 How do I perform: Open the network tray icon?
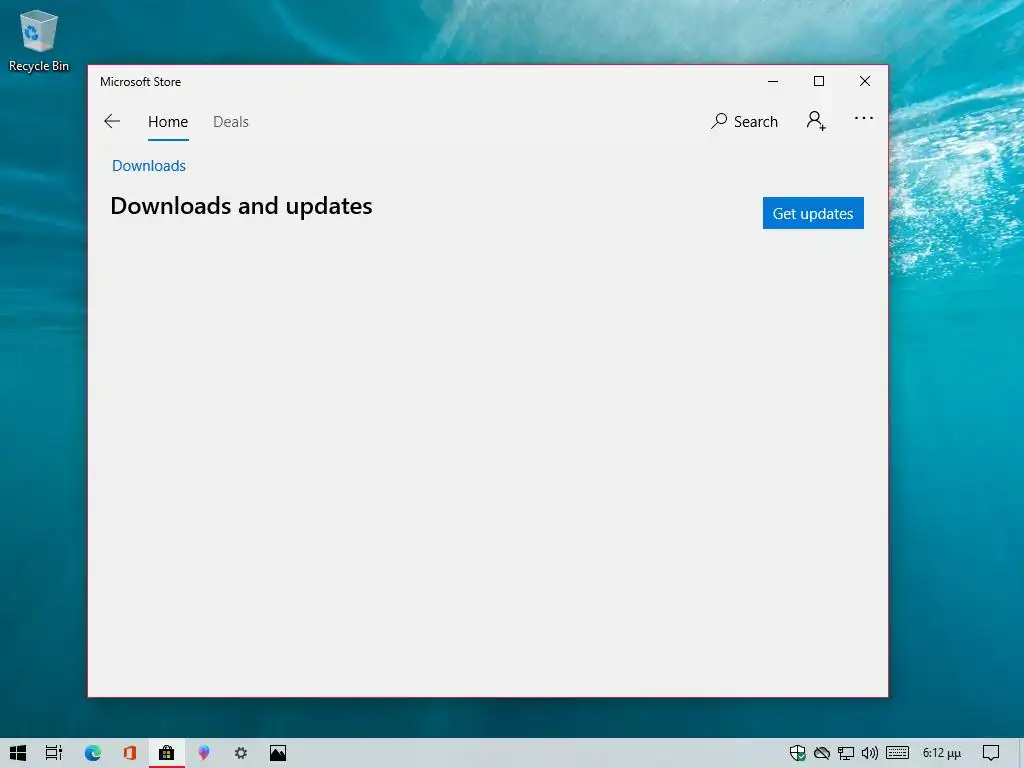point(846,753)
